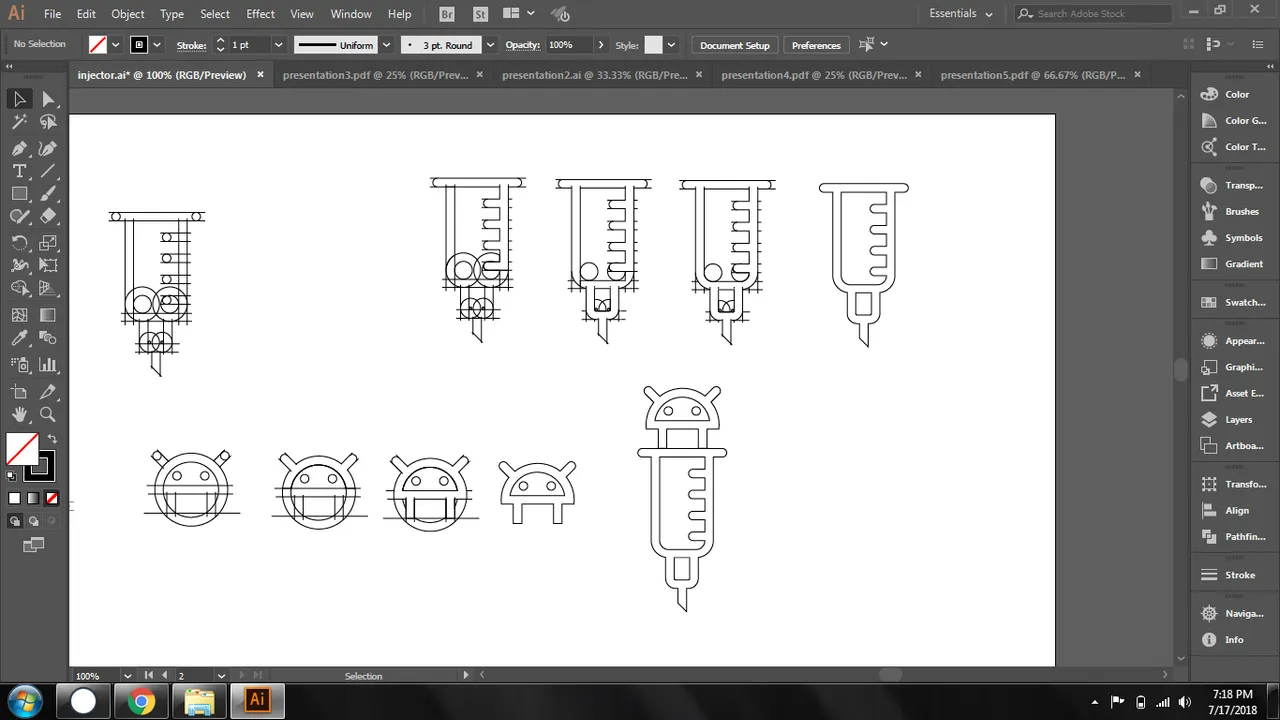Set paint mode to None
Image resolution: width=1280 pixels, height=720 pixels.
(52, 498)
